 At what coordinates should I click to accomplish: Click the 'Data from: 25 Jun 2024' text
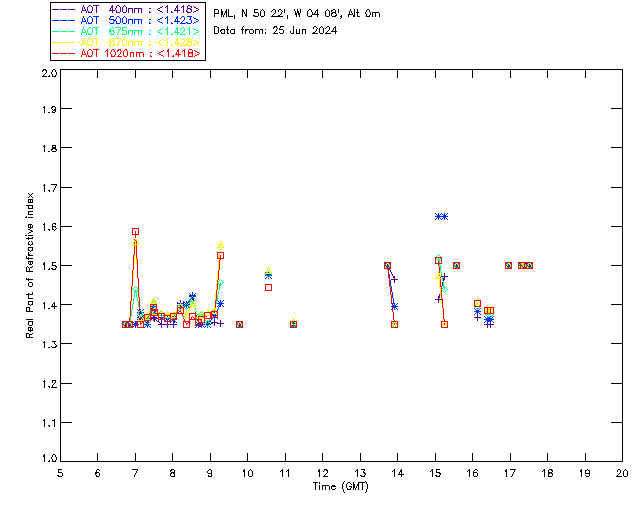275,31
